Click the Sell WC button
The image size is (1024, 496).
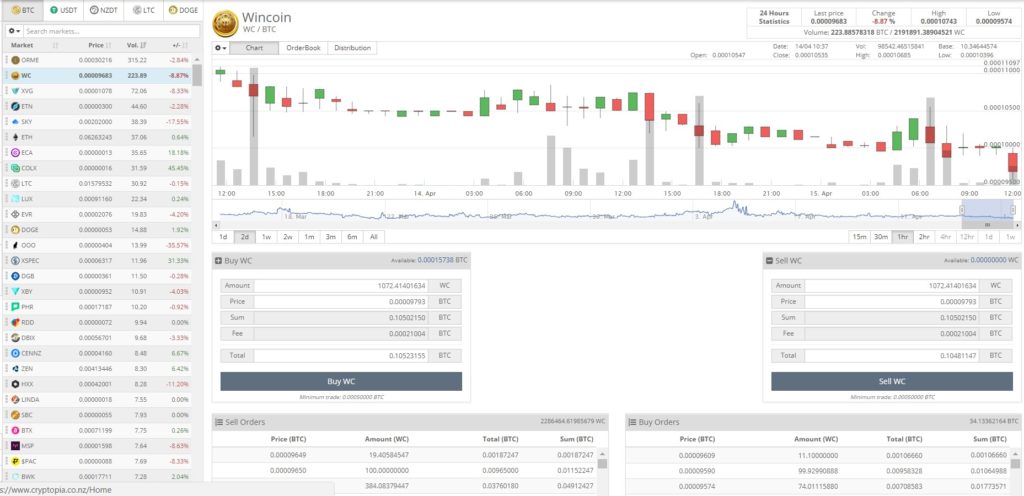coord(891,381)
